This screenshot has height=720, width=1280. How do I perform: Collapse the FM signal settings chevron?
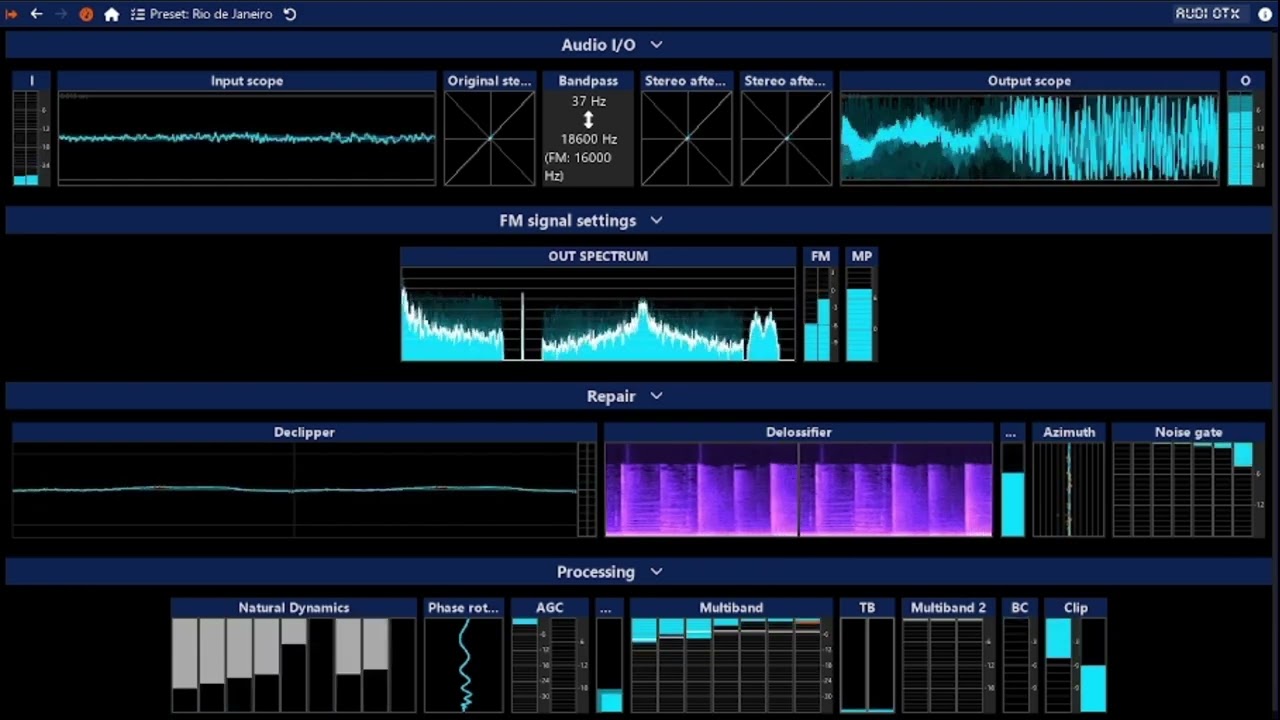[x=656, y=221]
